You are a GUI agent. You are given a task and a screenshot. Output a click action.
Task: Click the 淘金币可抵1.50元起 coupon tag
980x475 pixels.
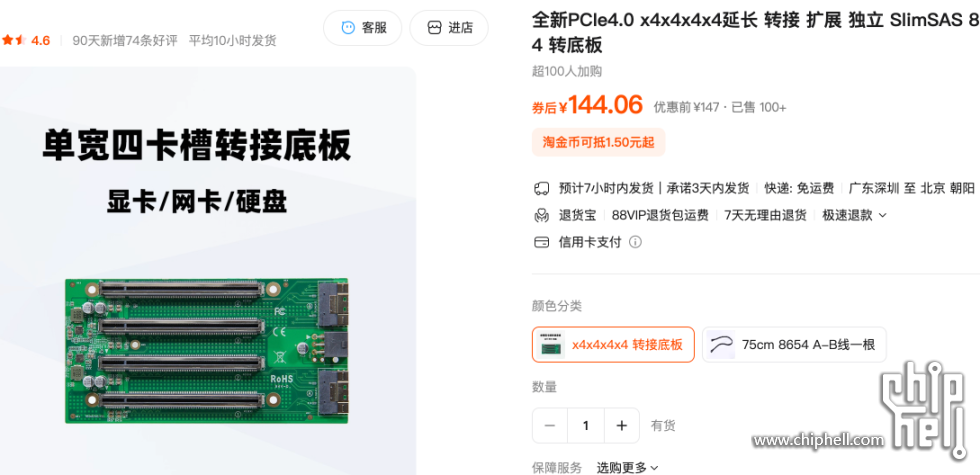click(x=599, y=142)
